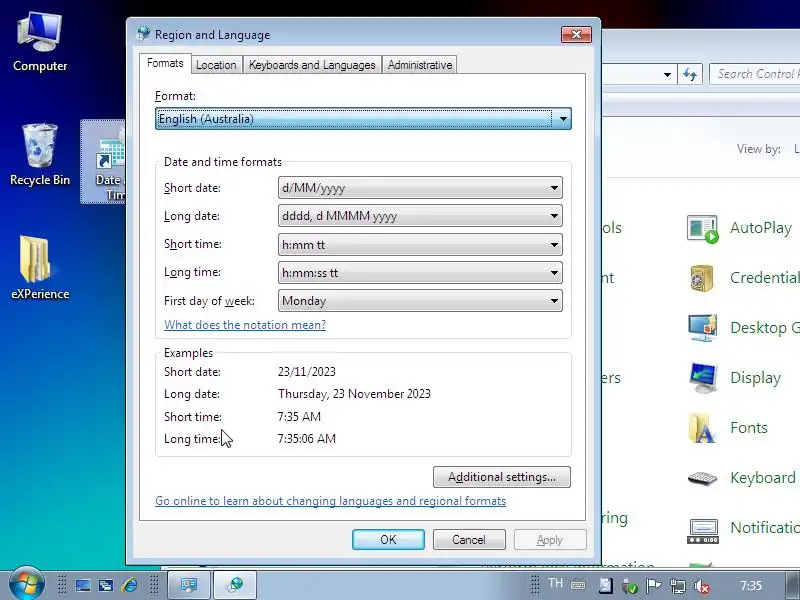Image resolution: width=800 pixels, height=600 pixels.
Task: Click the Search Control Panel field
Action: pos(755,74)
